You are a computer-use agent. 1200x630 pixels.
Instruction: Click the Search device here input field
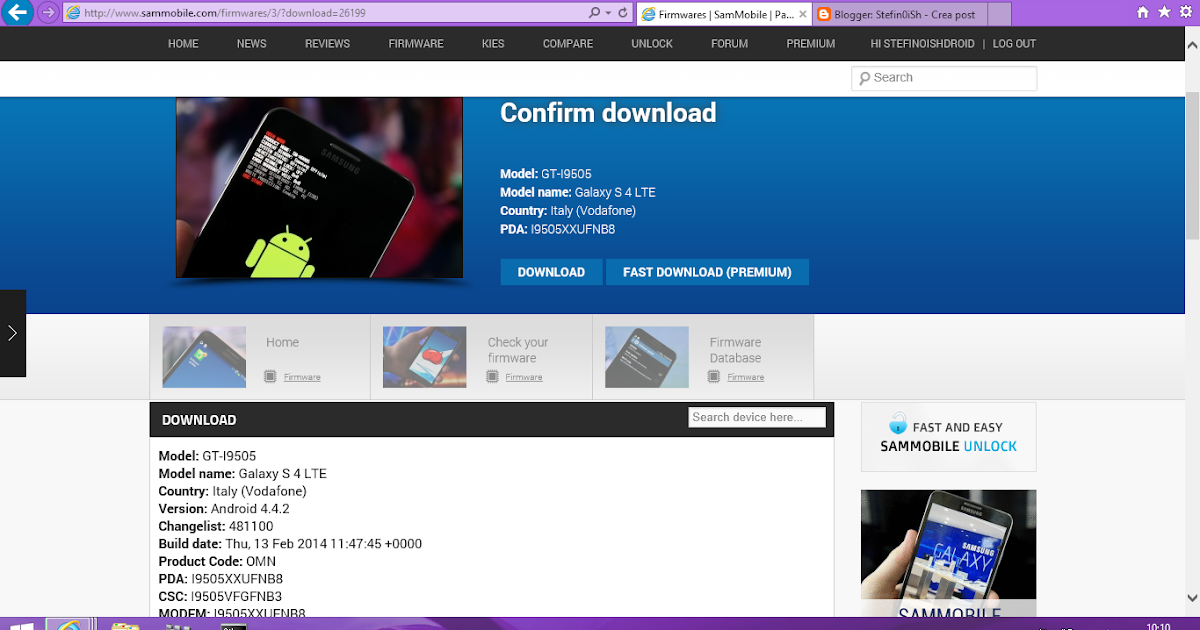[757, 417]
